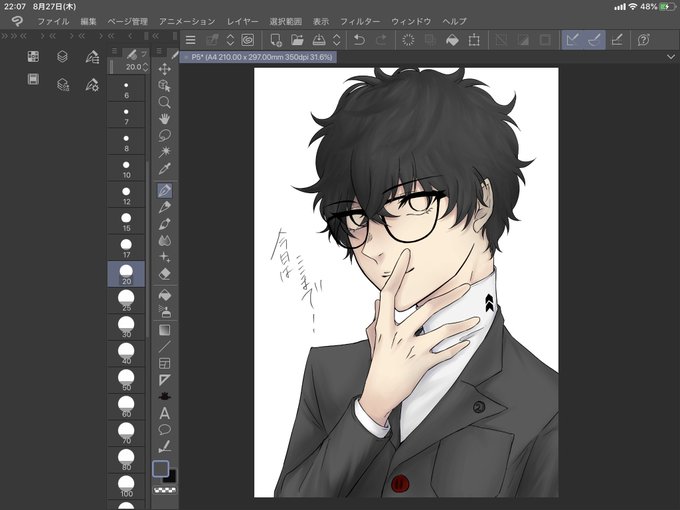Open the ウィンドウ menu

(411, 21)
